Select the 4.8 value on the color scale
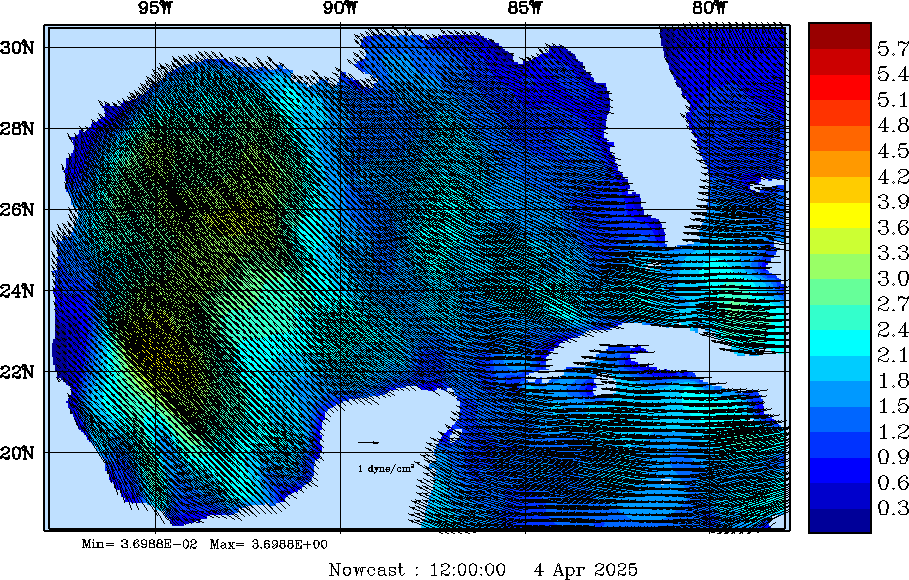The width and height of the screenshot is (909, 580). pyautogui.click(x=893, y=125)
